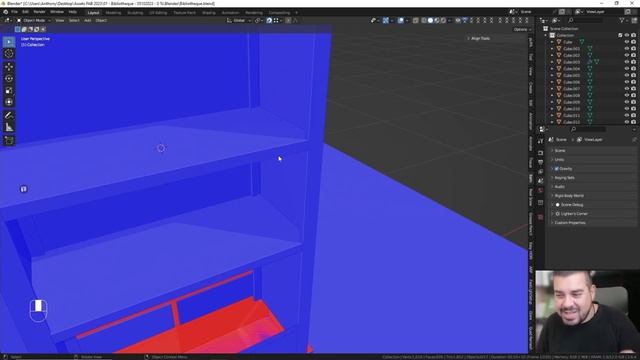Hide Collection via its eye icon
Viewport: 640px width, 360px height.
pos(627,36)
